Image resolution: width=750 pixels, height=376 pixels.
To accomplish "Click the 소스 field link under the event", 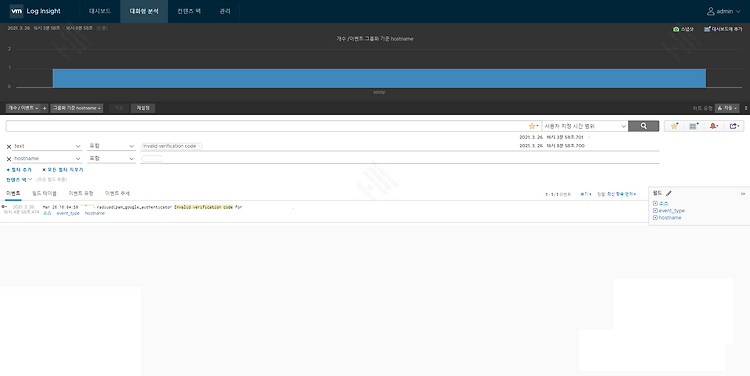I will pyautogui.click(x=47, y=213).
